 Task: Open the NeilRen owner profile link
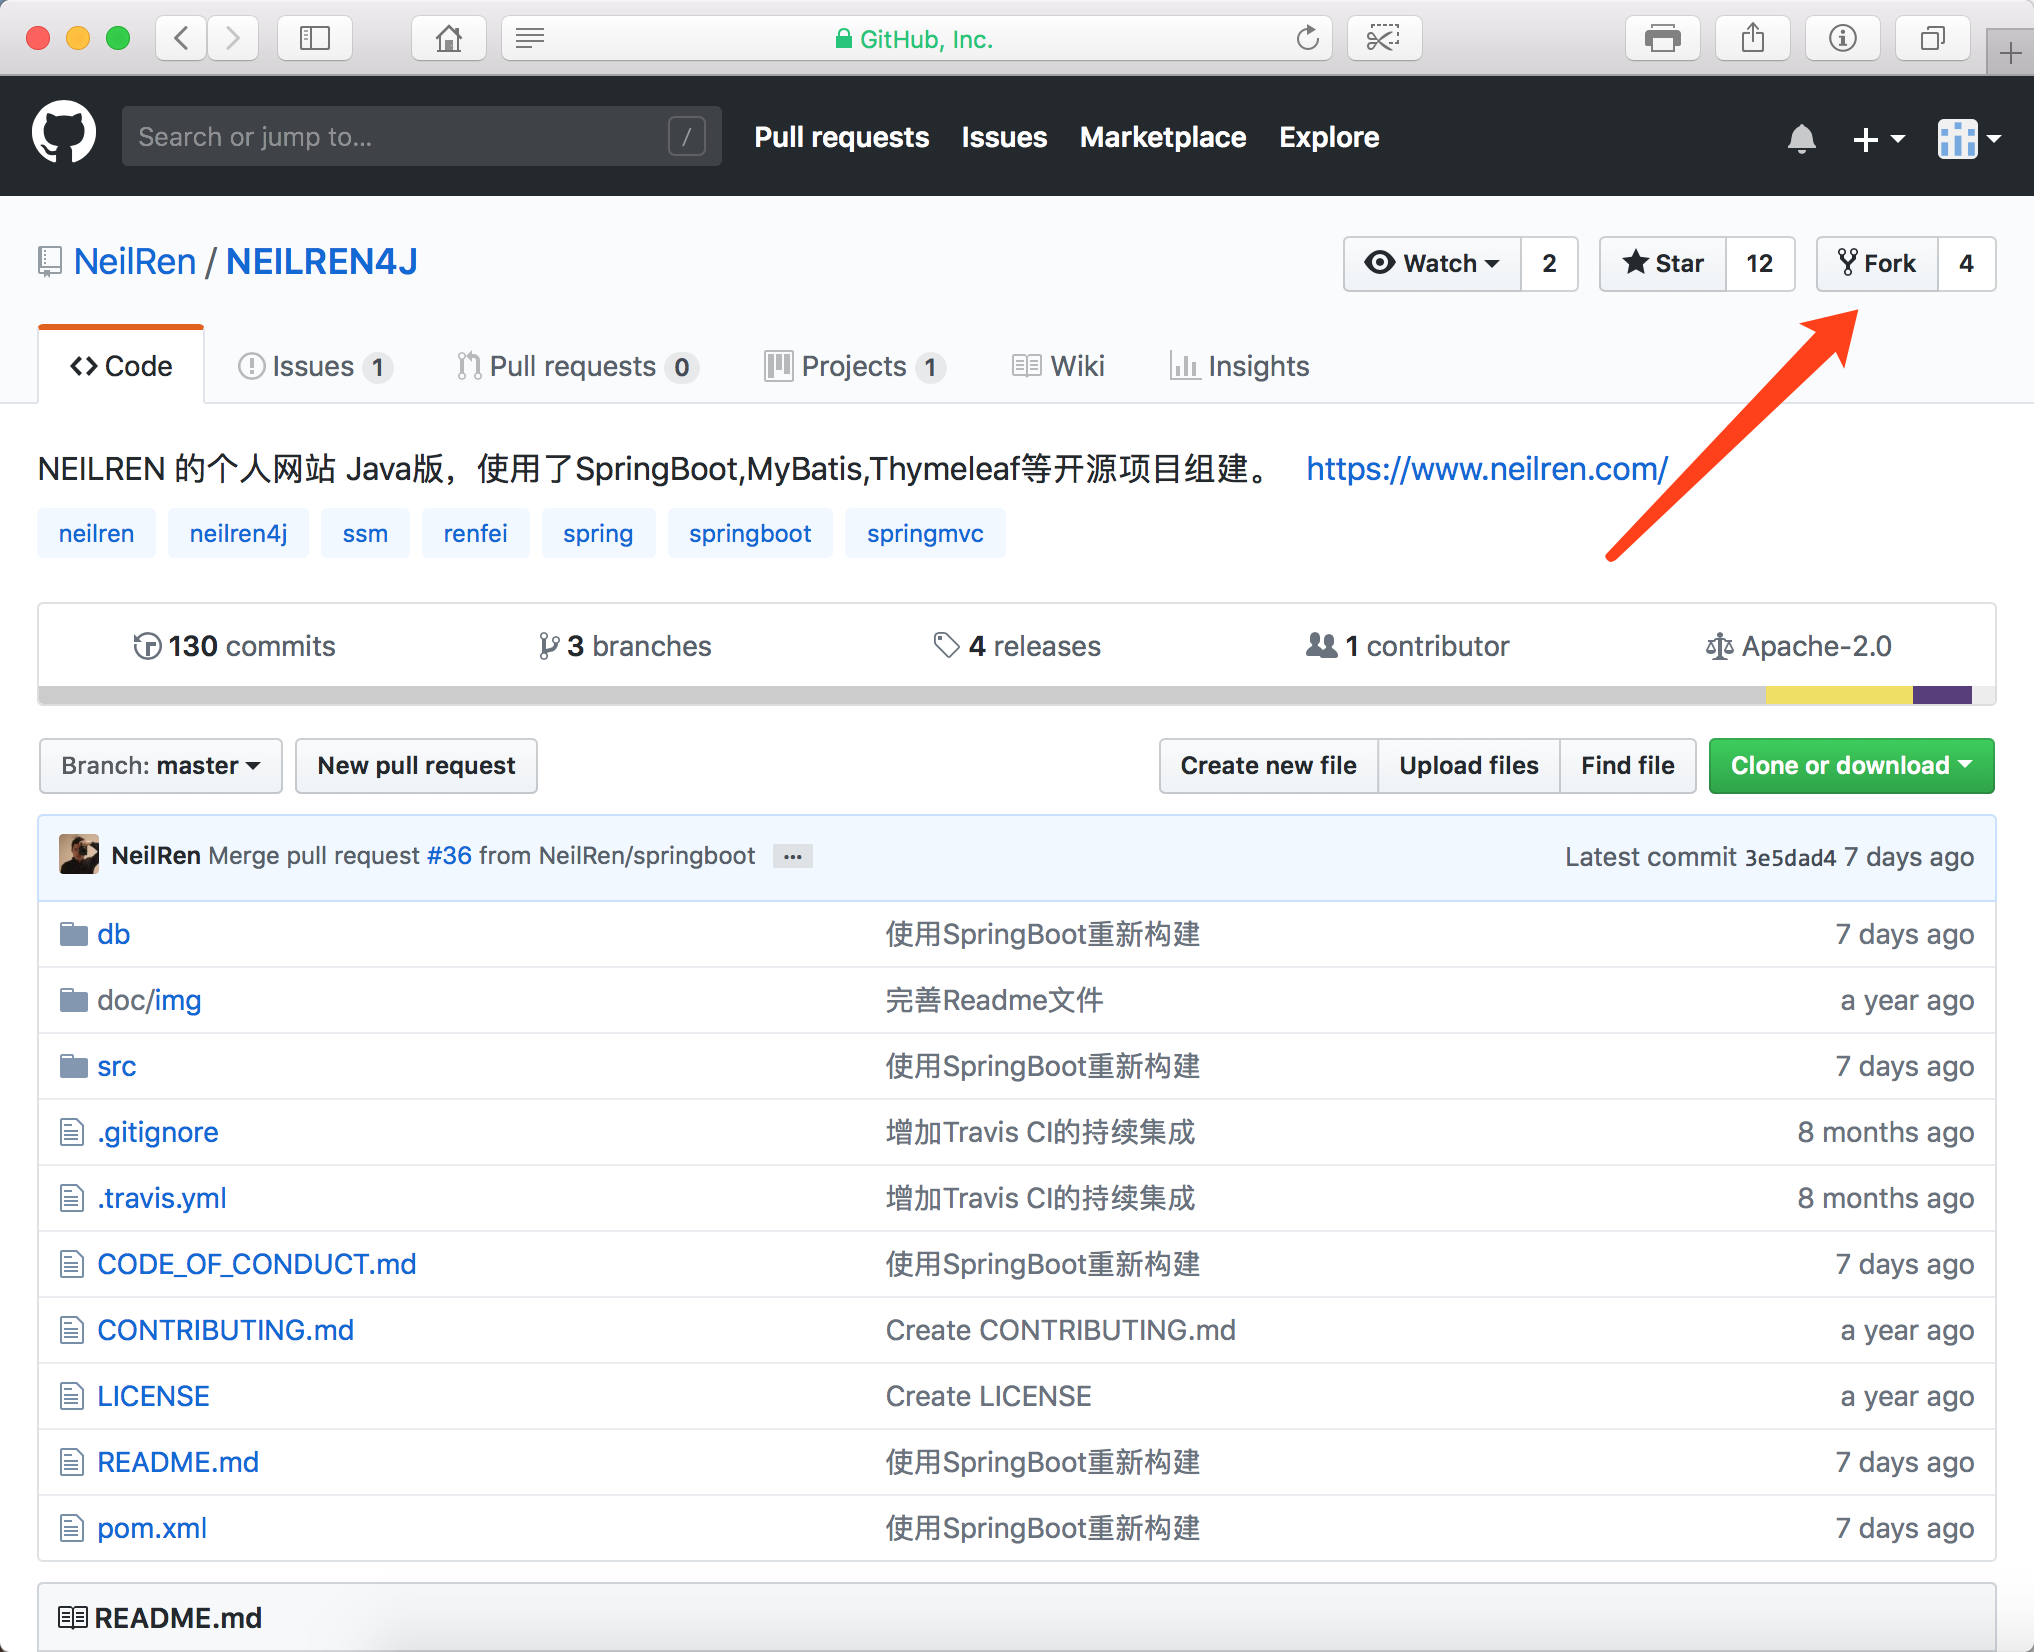coord(135,262)
